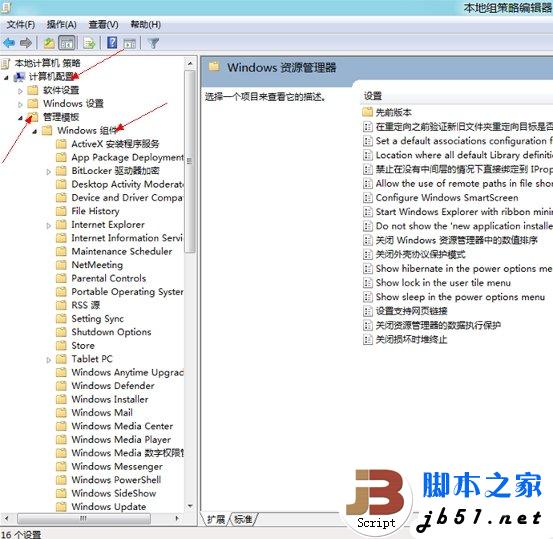
Task: Click the Show lock in user tile menu icon
Action: click(367, 283)
